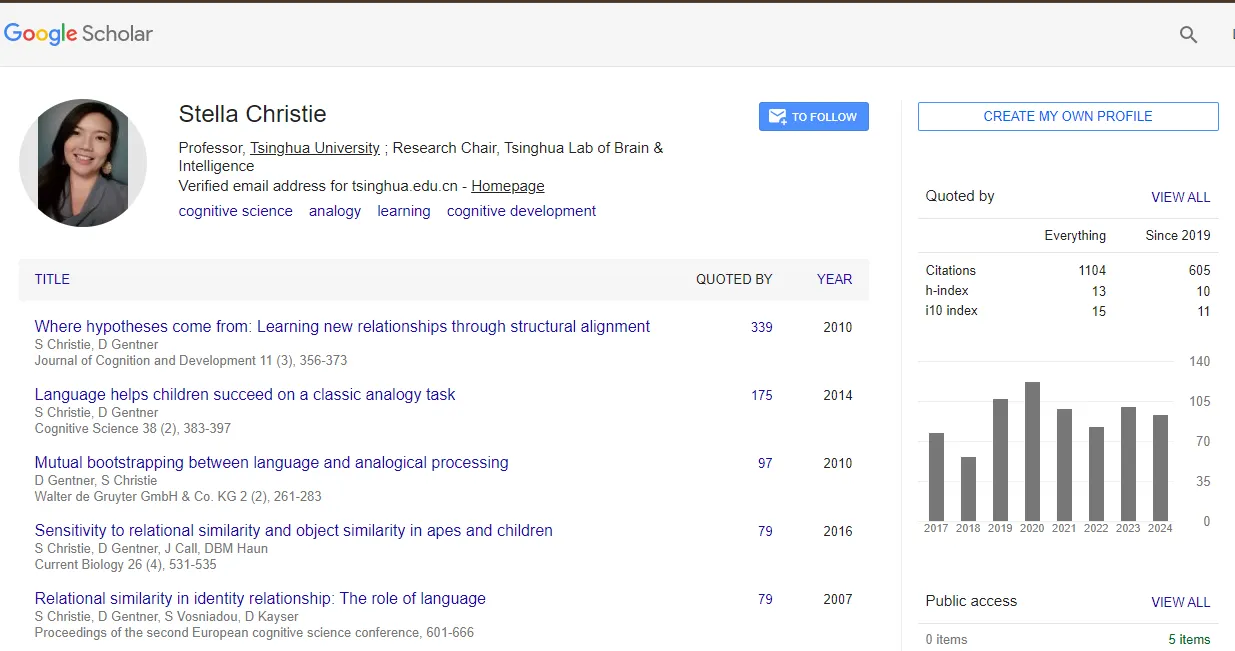Click the To Follow button
This screenshot has width=1235, height=651.
click(x=813, y=117)
